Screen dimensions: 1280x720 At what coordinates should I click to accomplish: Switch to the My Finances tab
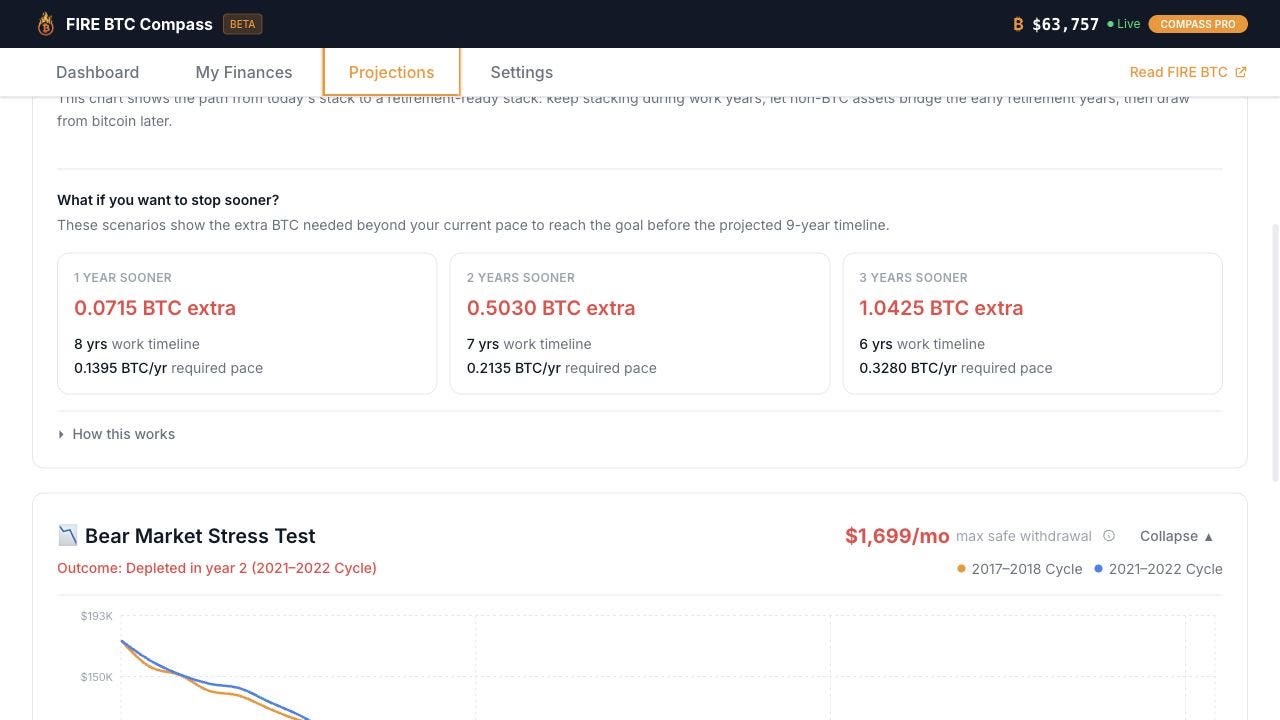[244, 72]
